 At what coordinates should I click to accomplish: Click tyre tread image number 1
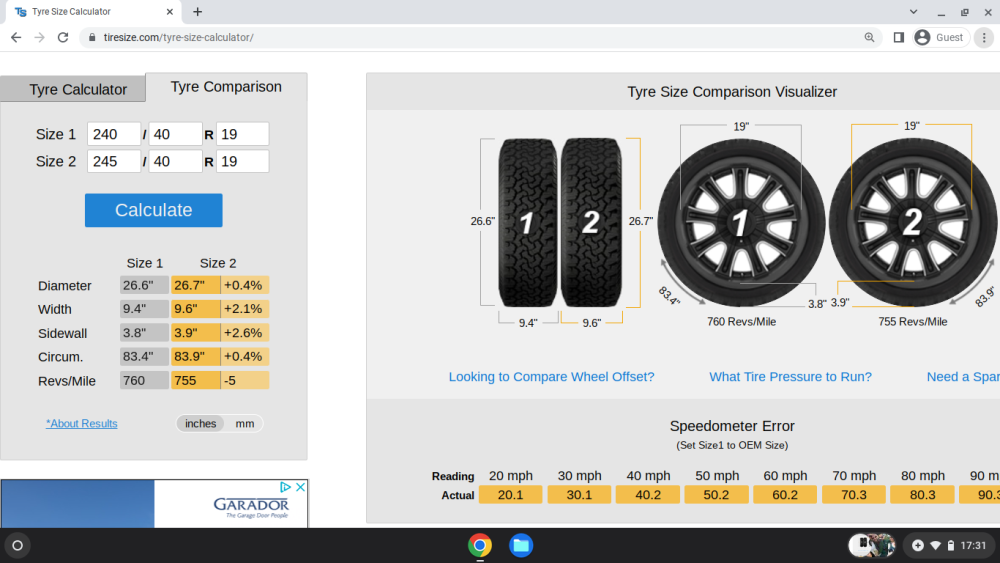pyautogui.click(x=527, y=223)
